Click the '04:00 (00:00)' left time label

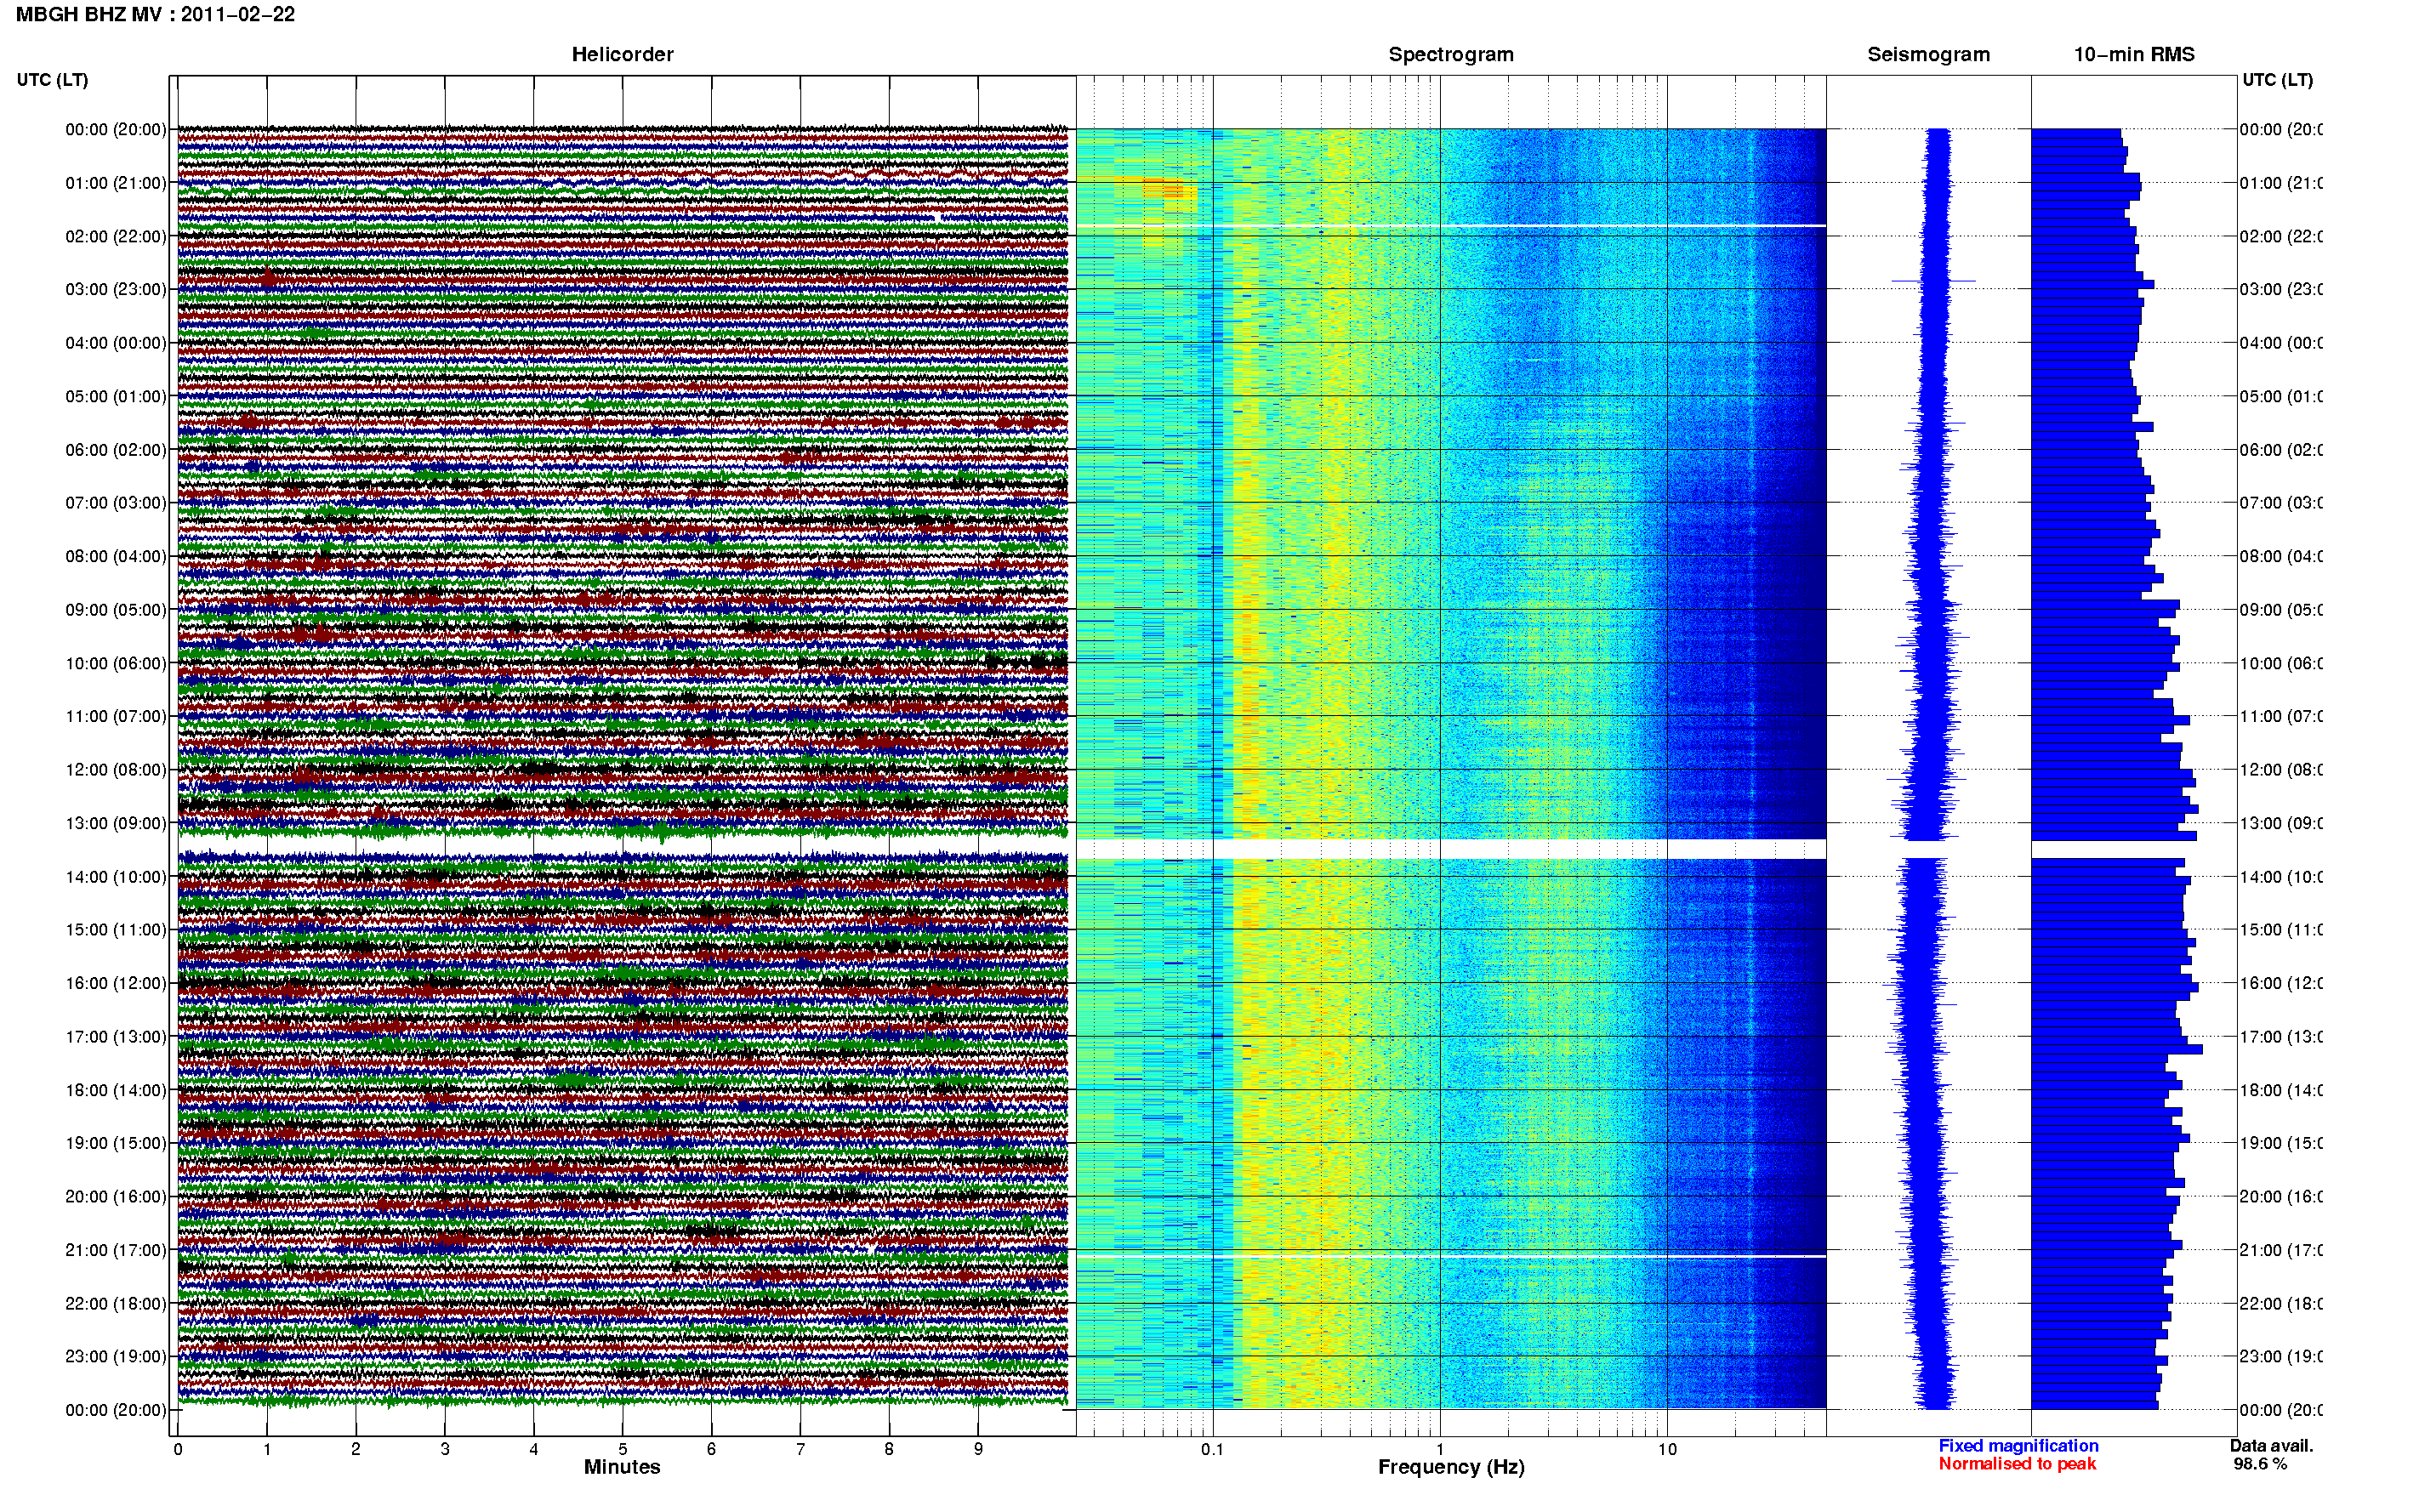116,343
